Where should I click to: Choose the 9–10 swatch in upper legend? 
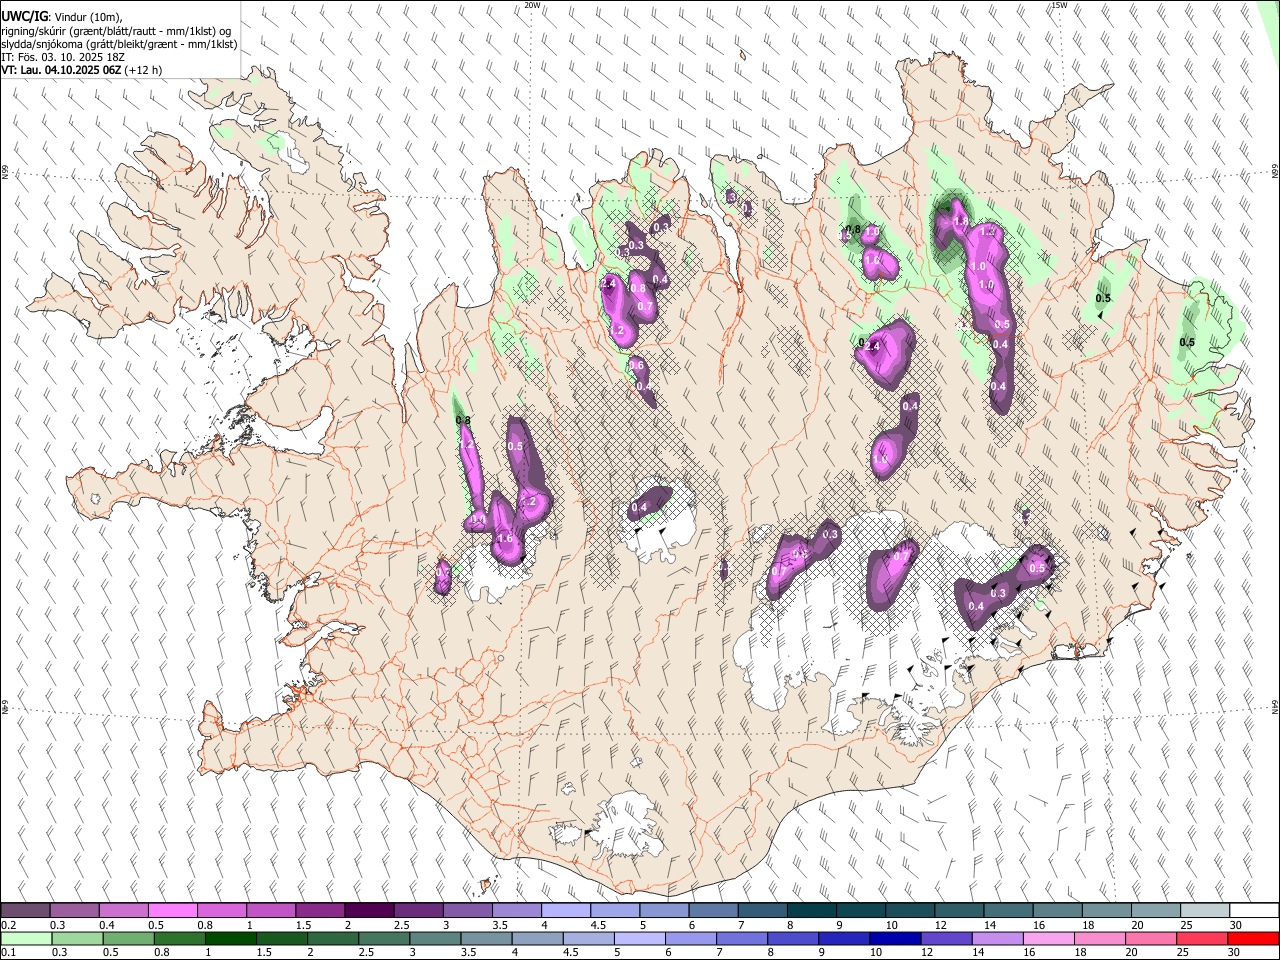(x=859, y=910)
